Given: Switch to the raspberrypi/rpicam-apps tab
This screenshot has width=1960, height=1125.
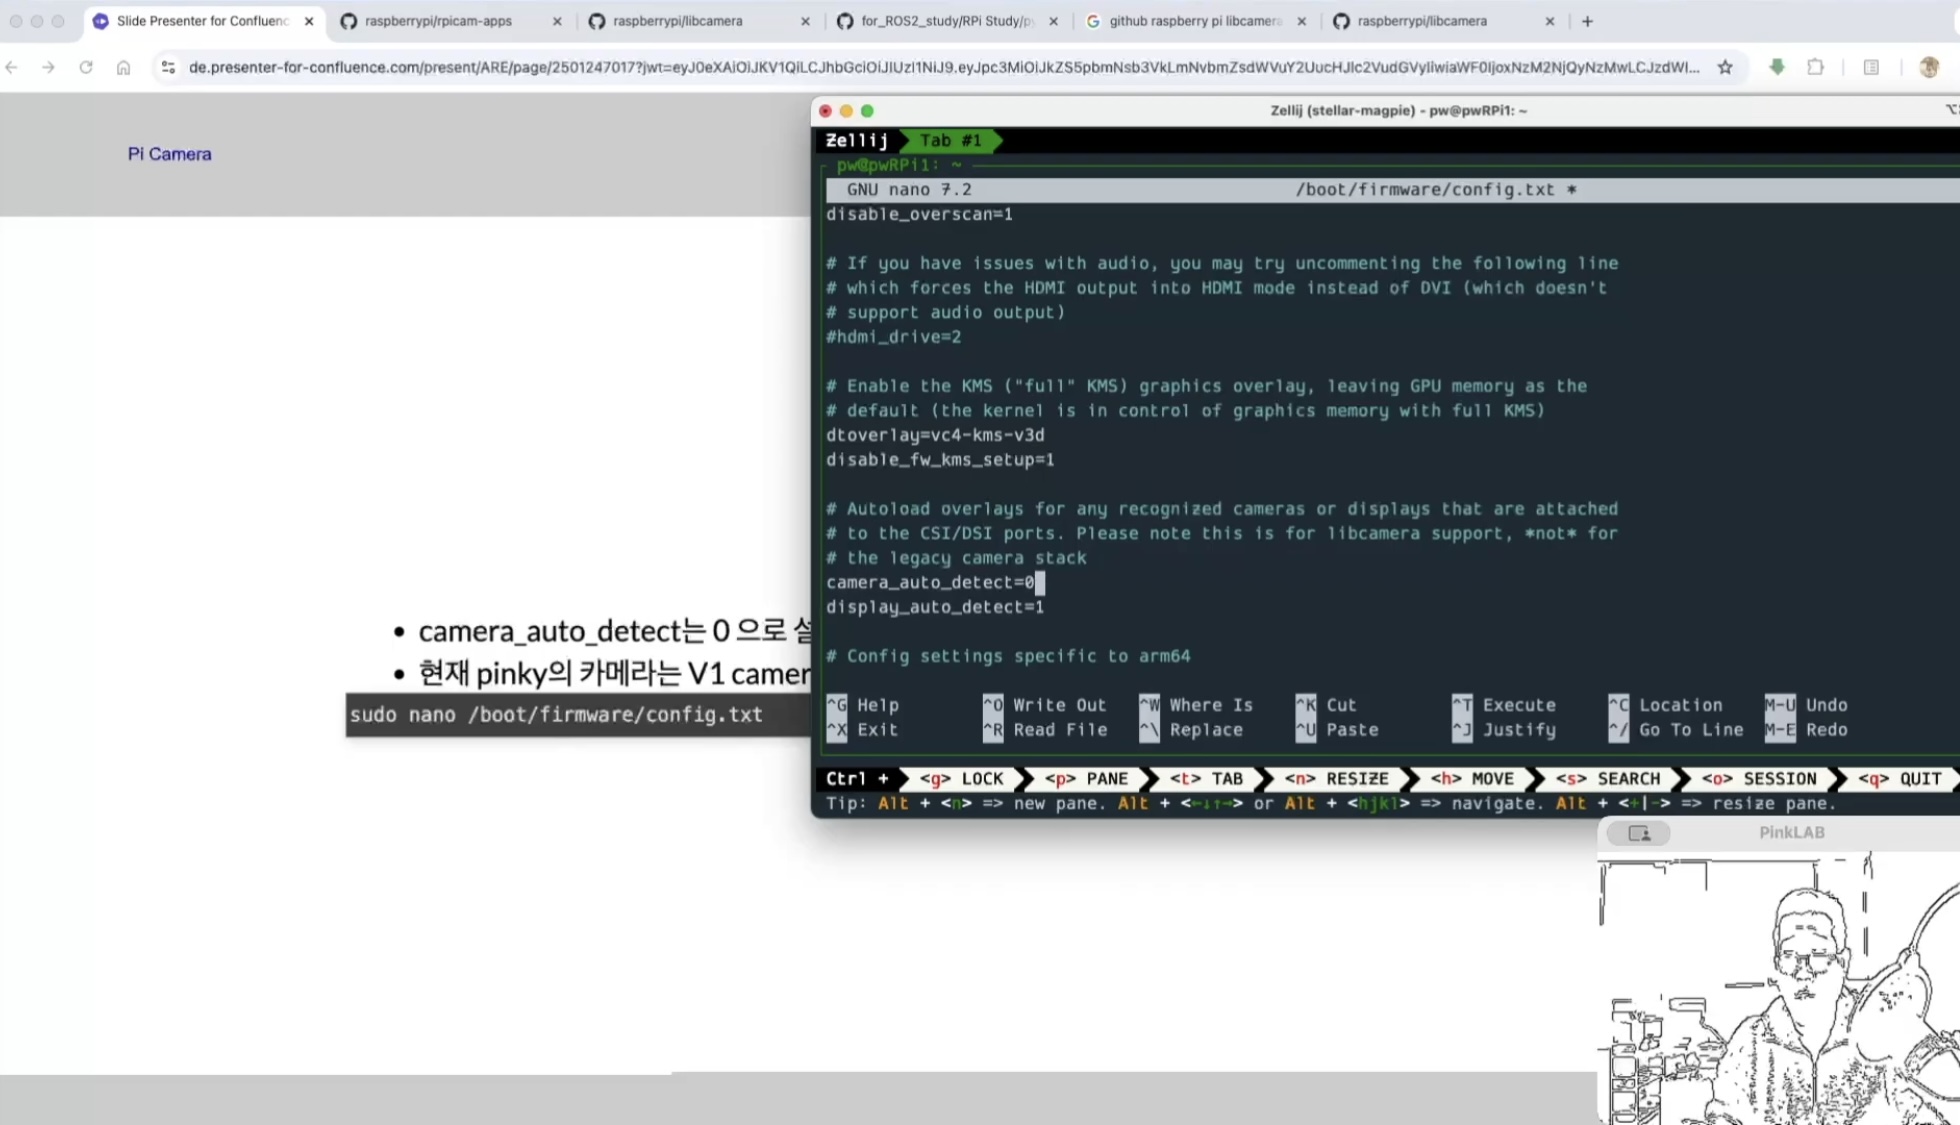Looking at the screenshot, I should pos(438,21).
